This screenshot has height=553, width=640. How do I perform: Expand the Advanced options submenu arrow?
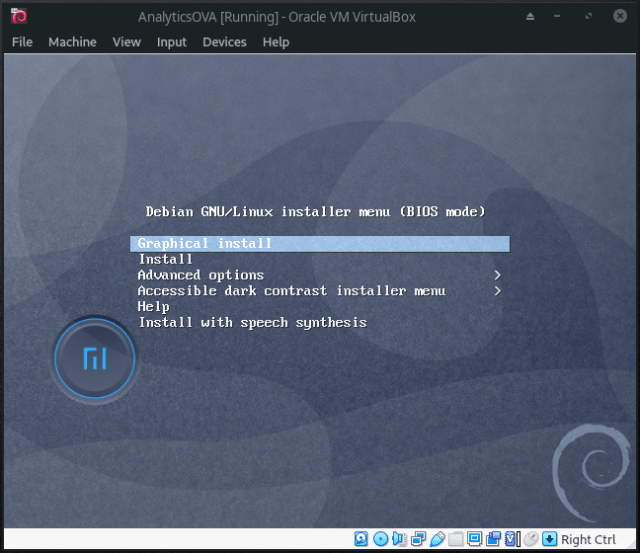point(497,275)
